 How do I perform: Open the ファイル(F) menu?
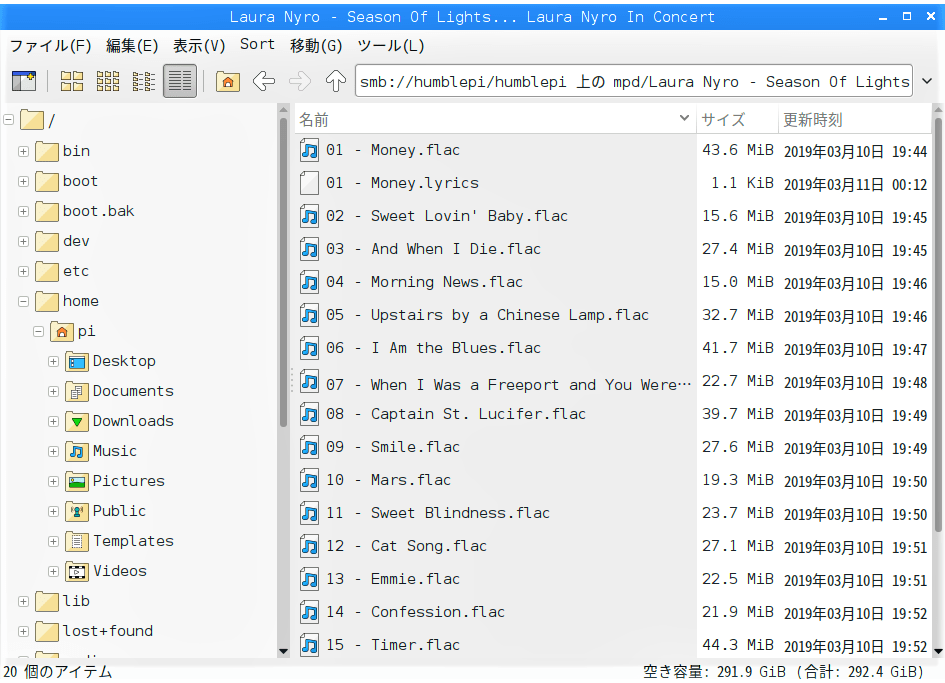pyautogui.click(x=51, y=46)
